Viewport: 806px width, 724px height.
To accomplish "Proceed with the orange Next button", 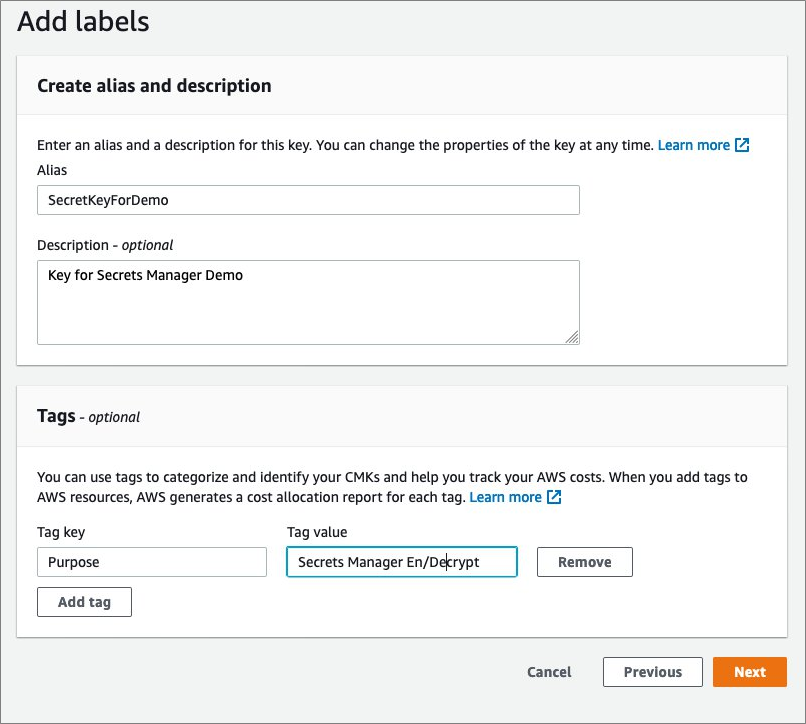I will tap(750, 672).
